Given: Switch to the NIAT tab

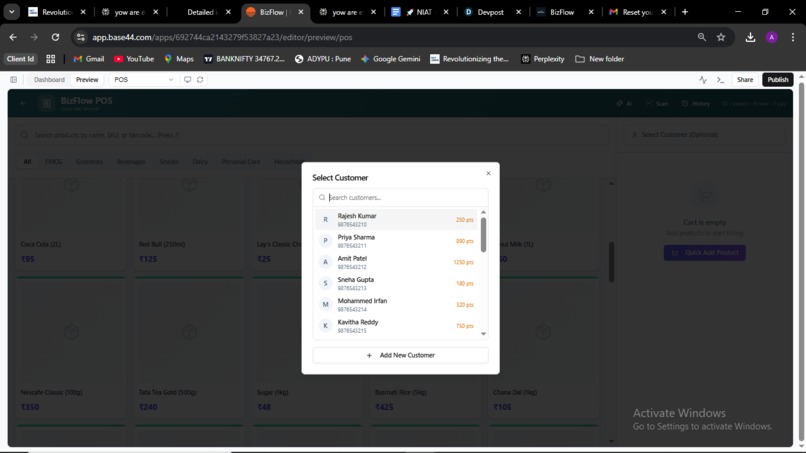Looking at the screenshot, I should (x=419, y=12).
